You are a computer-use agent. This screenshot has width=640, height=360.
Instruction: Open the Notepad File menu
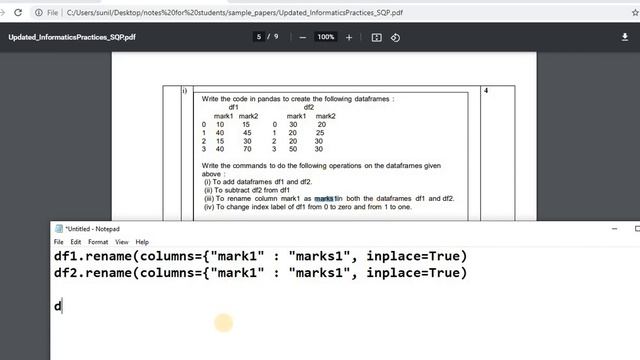click(x=58, y=242)
